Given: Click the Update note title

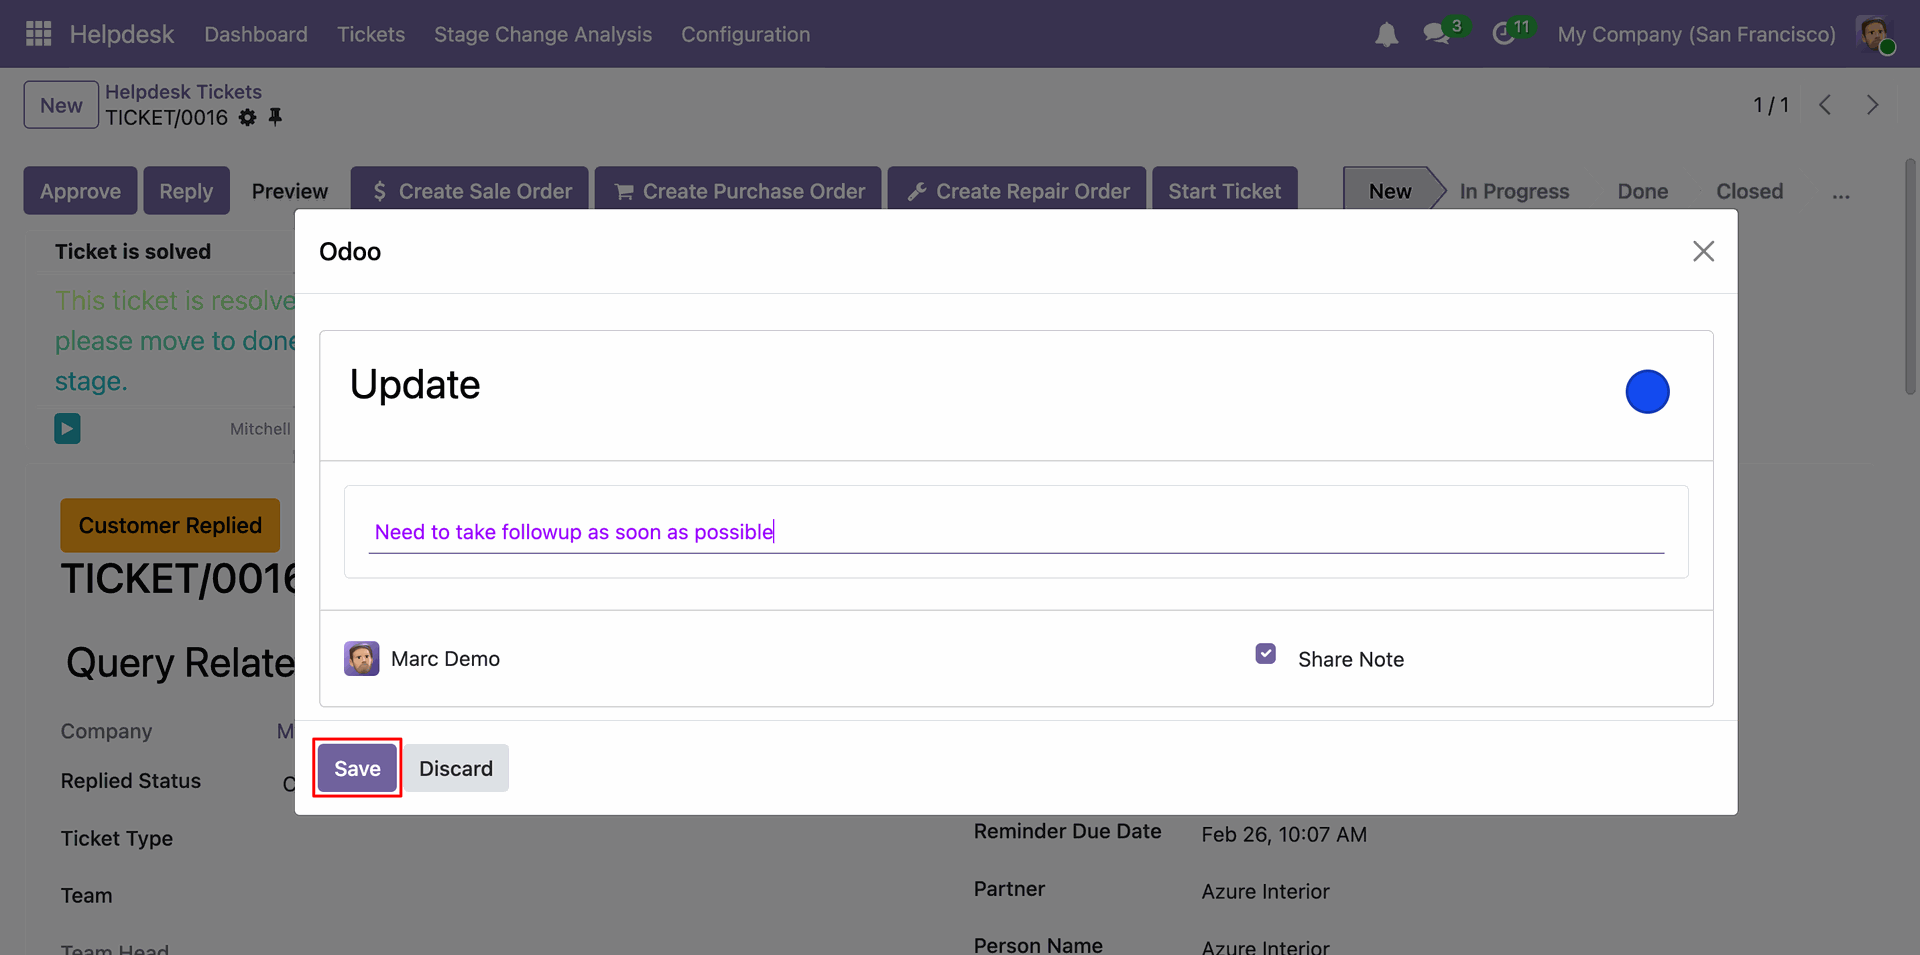Looking at the screenshot, I should 415,385.
